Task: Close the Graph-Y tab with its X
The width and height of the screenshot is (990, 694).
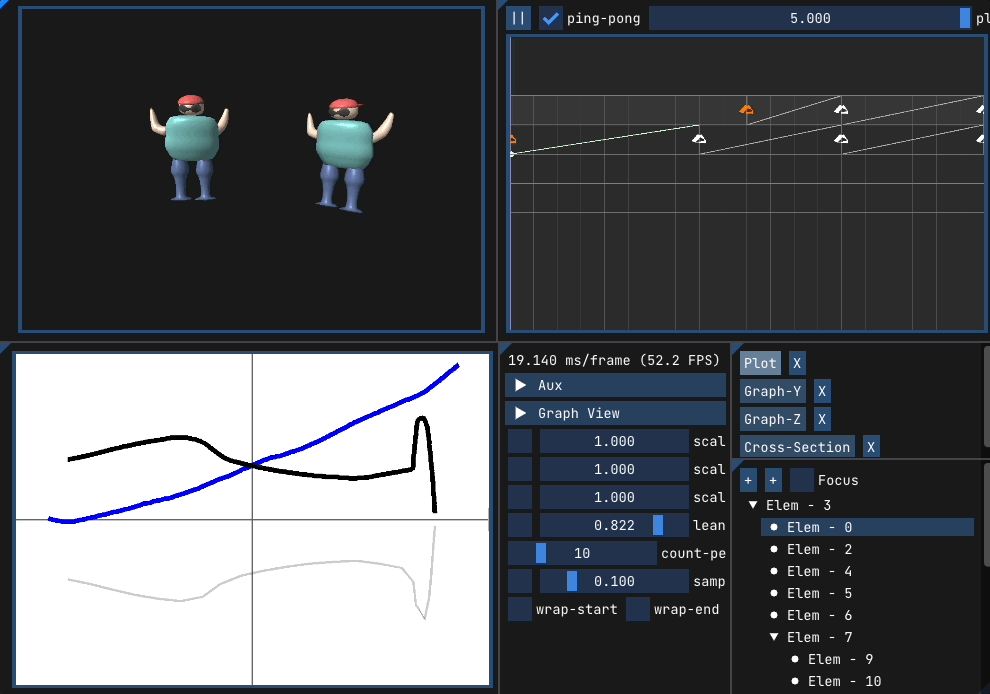Action: [821, 391]
